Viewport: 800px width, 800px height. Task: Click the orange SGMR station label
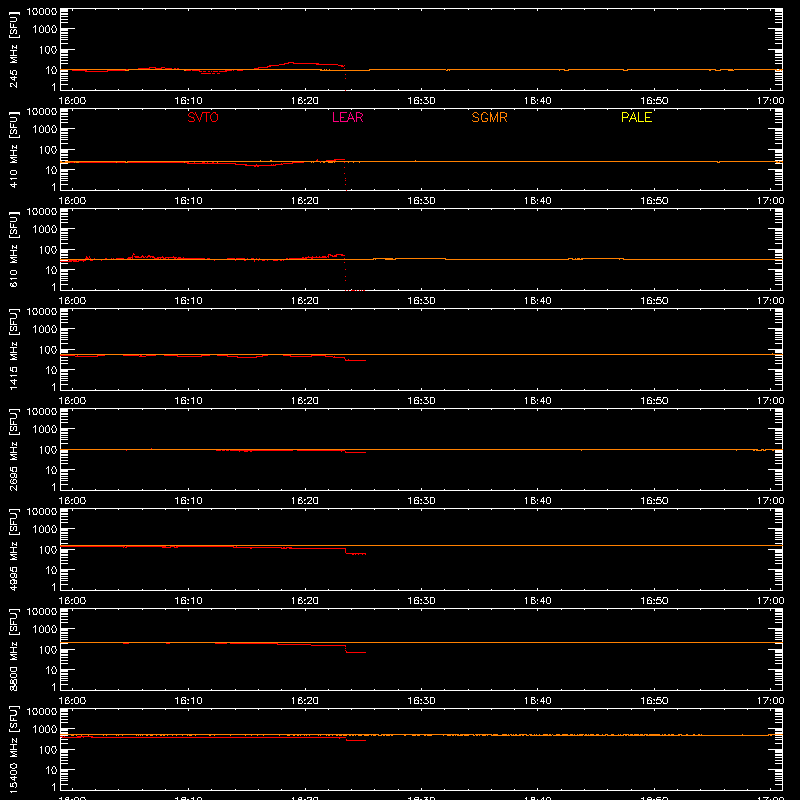pos(489,117)
